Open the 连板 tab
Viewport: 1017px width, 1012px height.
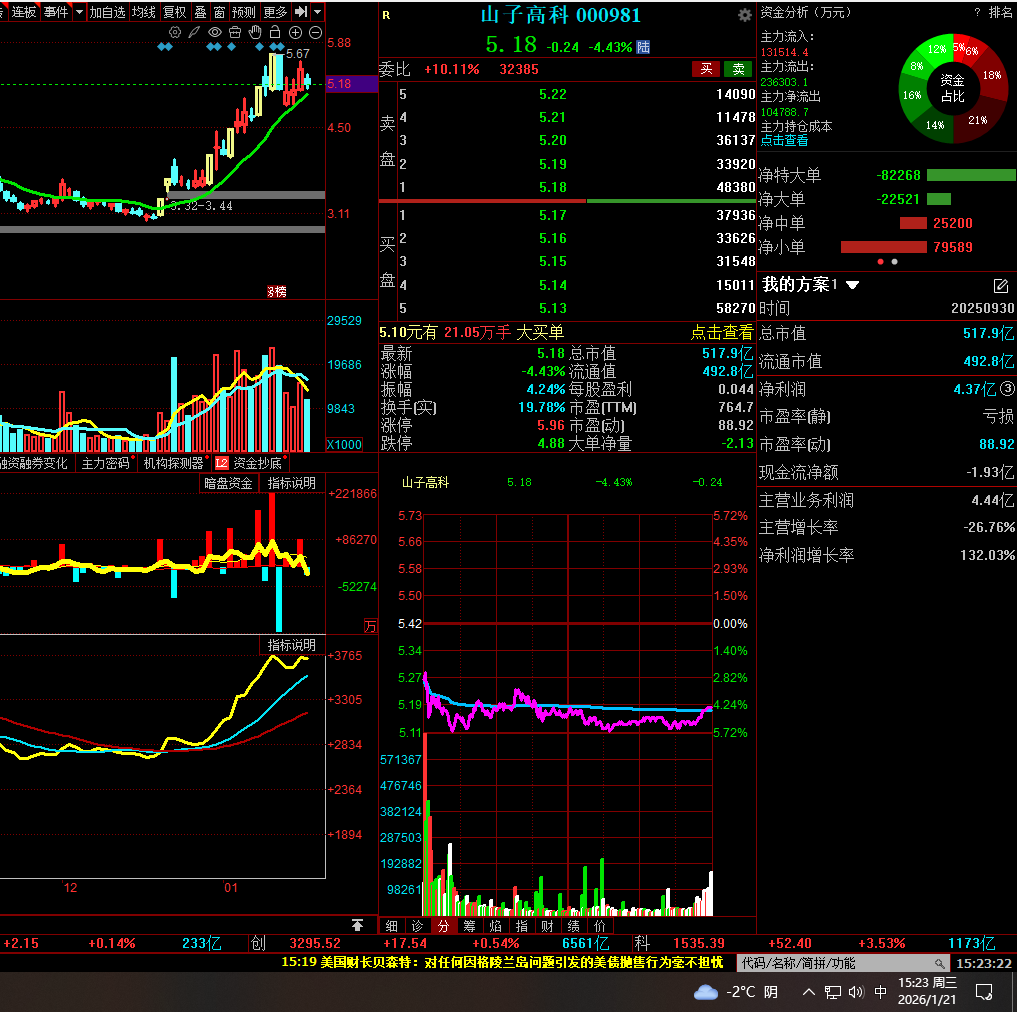coord(24,12)
